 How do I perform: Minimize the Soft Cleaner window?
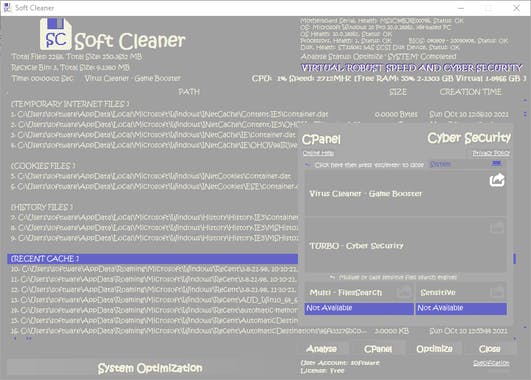coord(461,8)
